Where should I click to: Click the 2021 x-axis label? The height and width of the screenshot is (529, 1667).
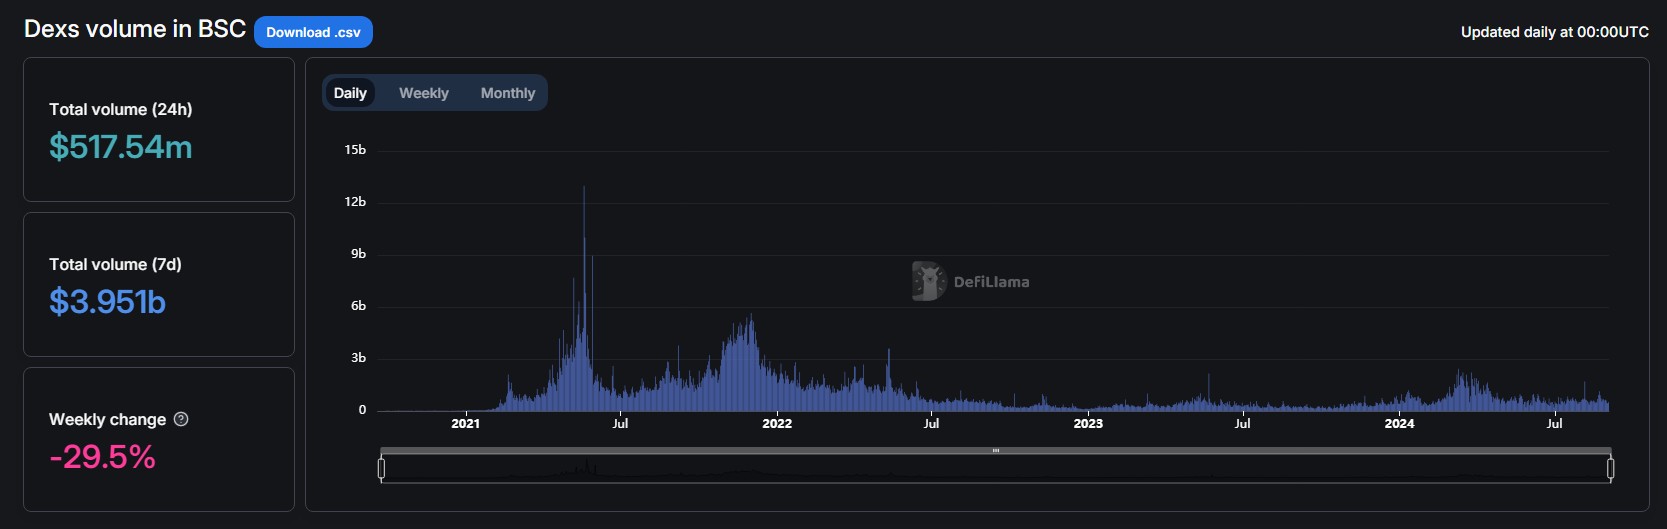[465, 424]
